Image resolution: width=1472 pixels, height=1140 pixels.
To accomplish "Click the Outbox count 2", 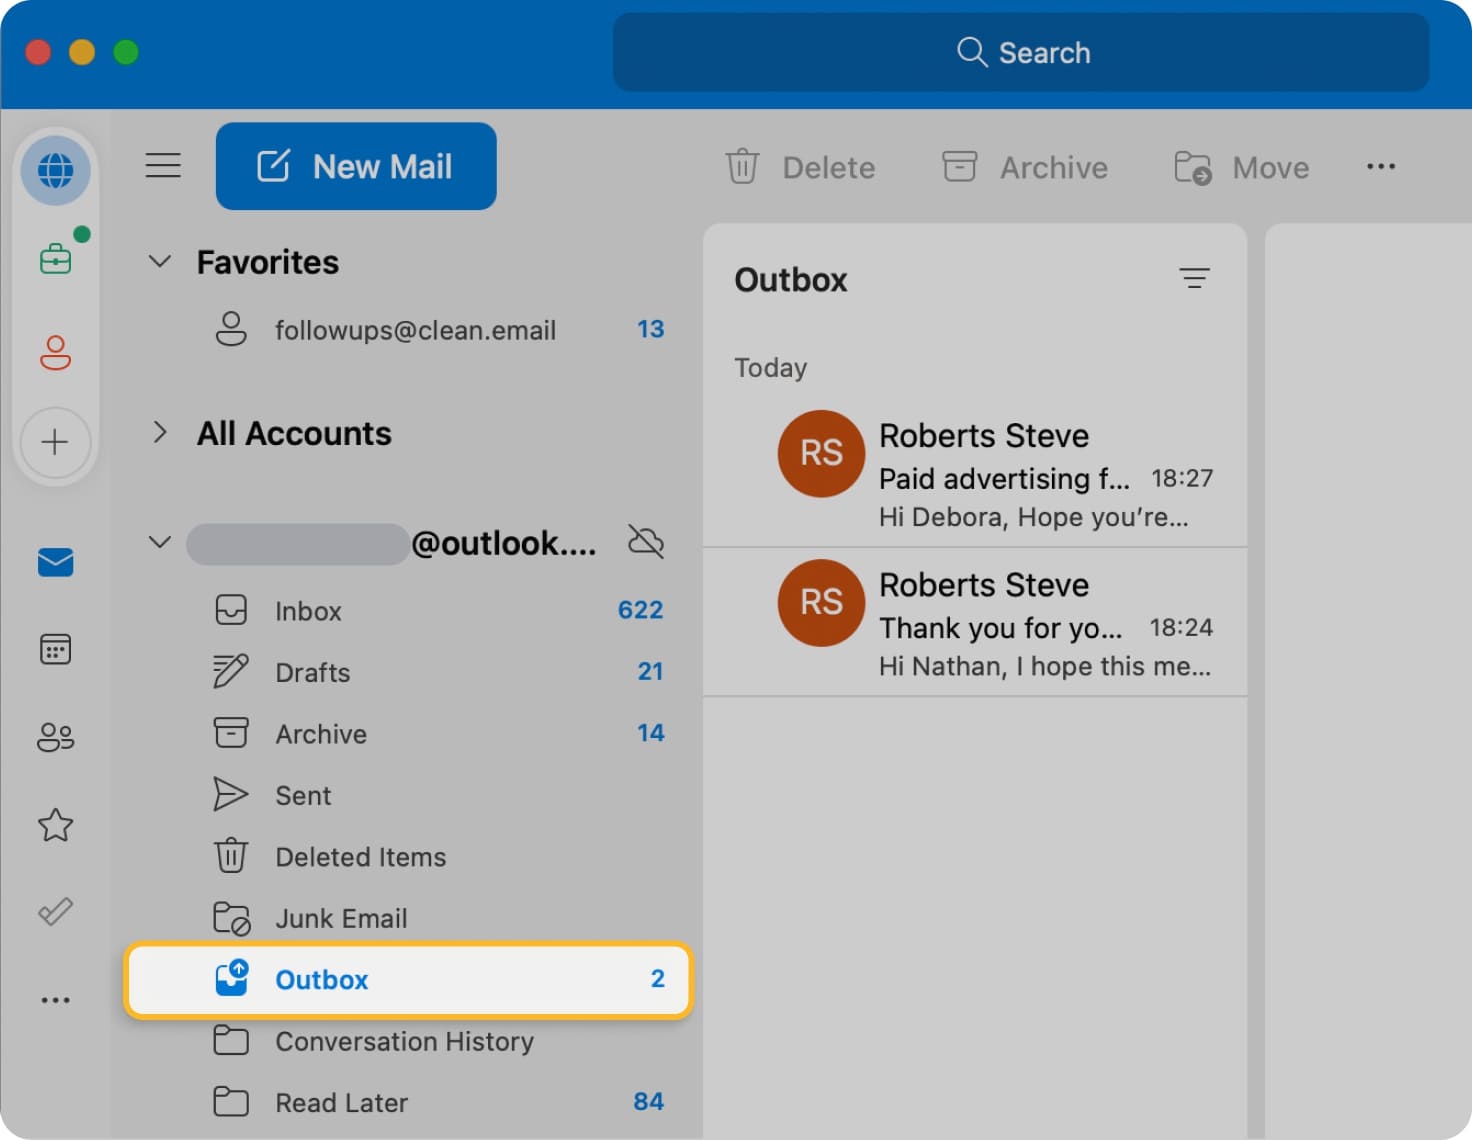I will point(657,979).
